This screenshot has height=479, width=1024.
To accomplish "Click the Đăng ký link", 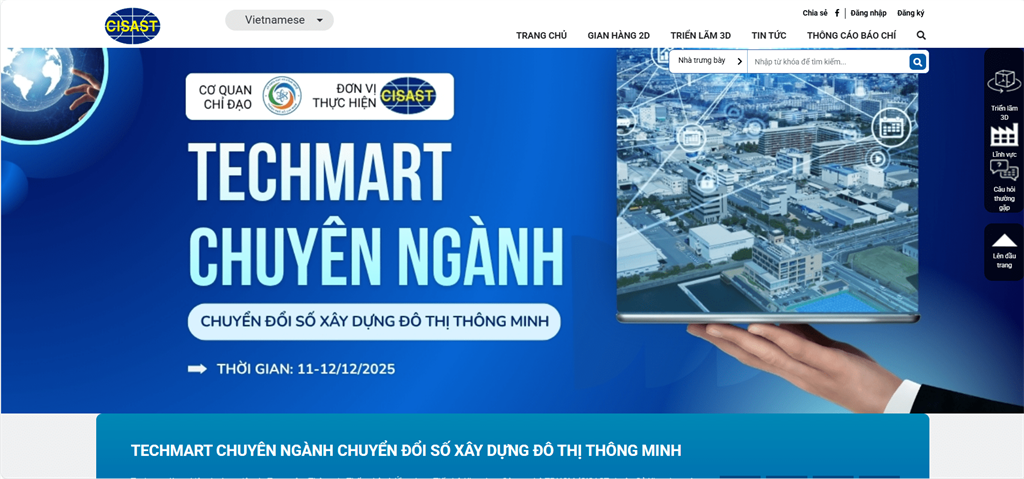I will [x=910, y=13].
